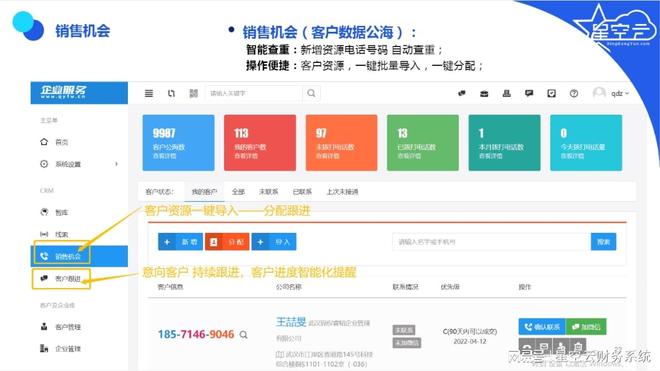Click the 客户信息 column header

pyautogui.click(x=170, y=287)
